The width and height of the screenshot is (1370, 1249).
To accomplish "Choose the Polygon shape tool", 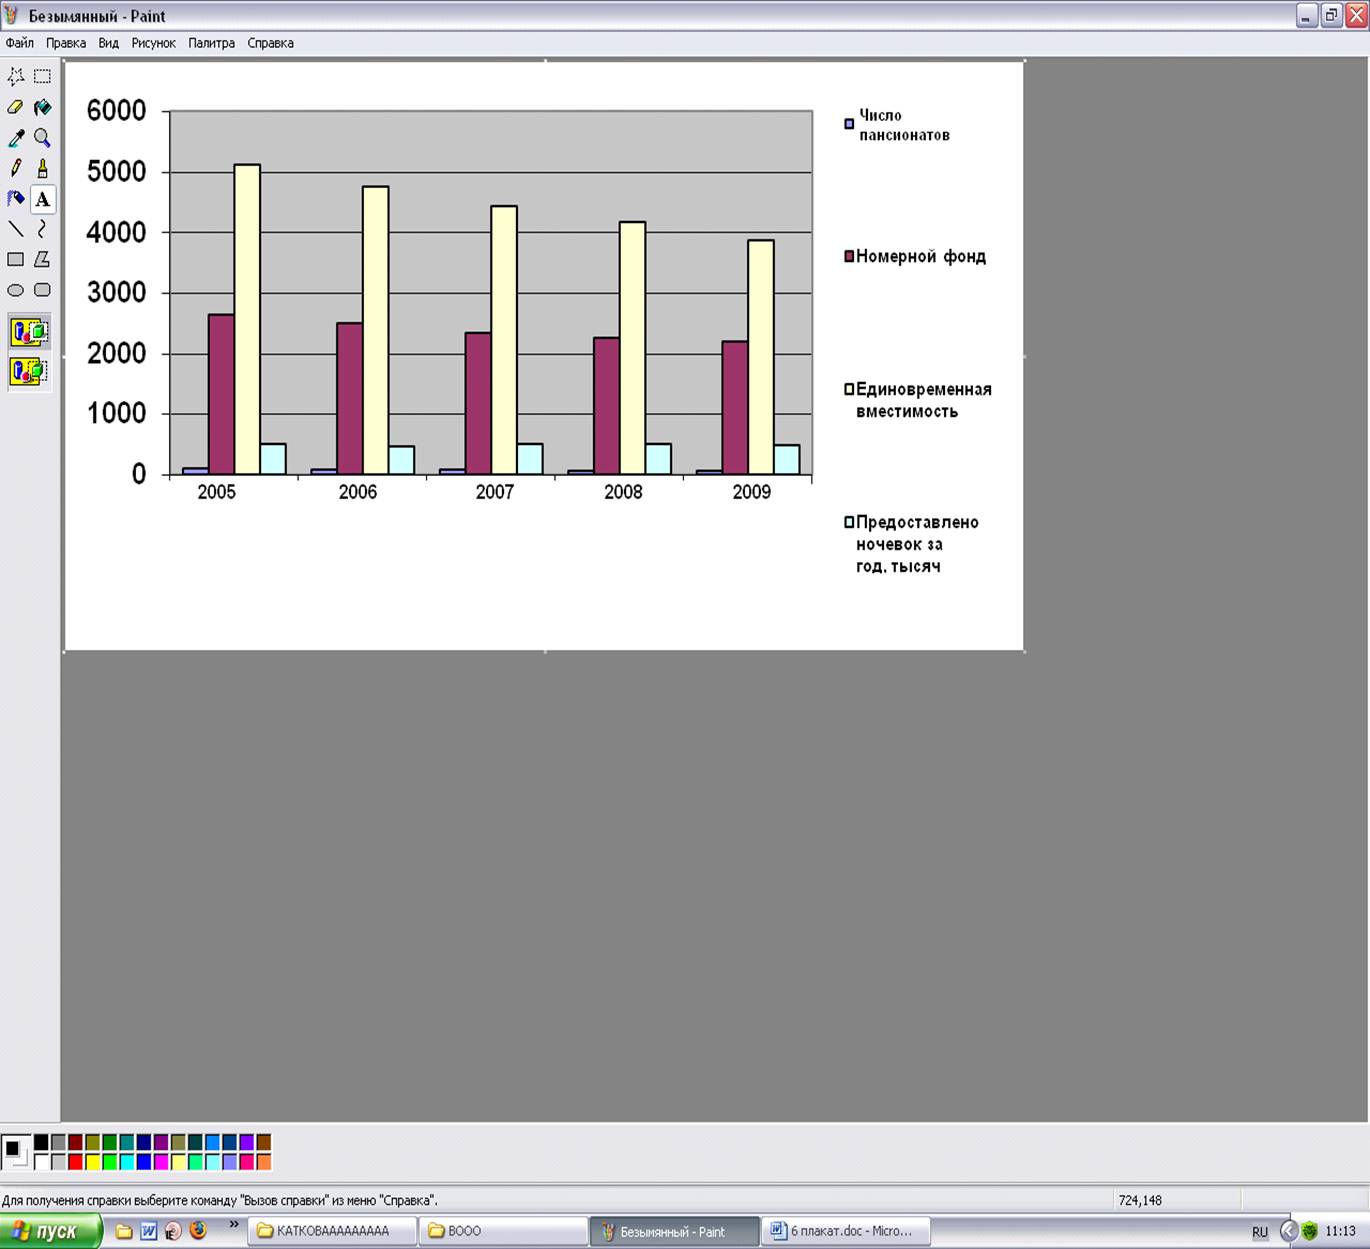I will [x=42, y=260].
